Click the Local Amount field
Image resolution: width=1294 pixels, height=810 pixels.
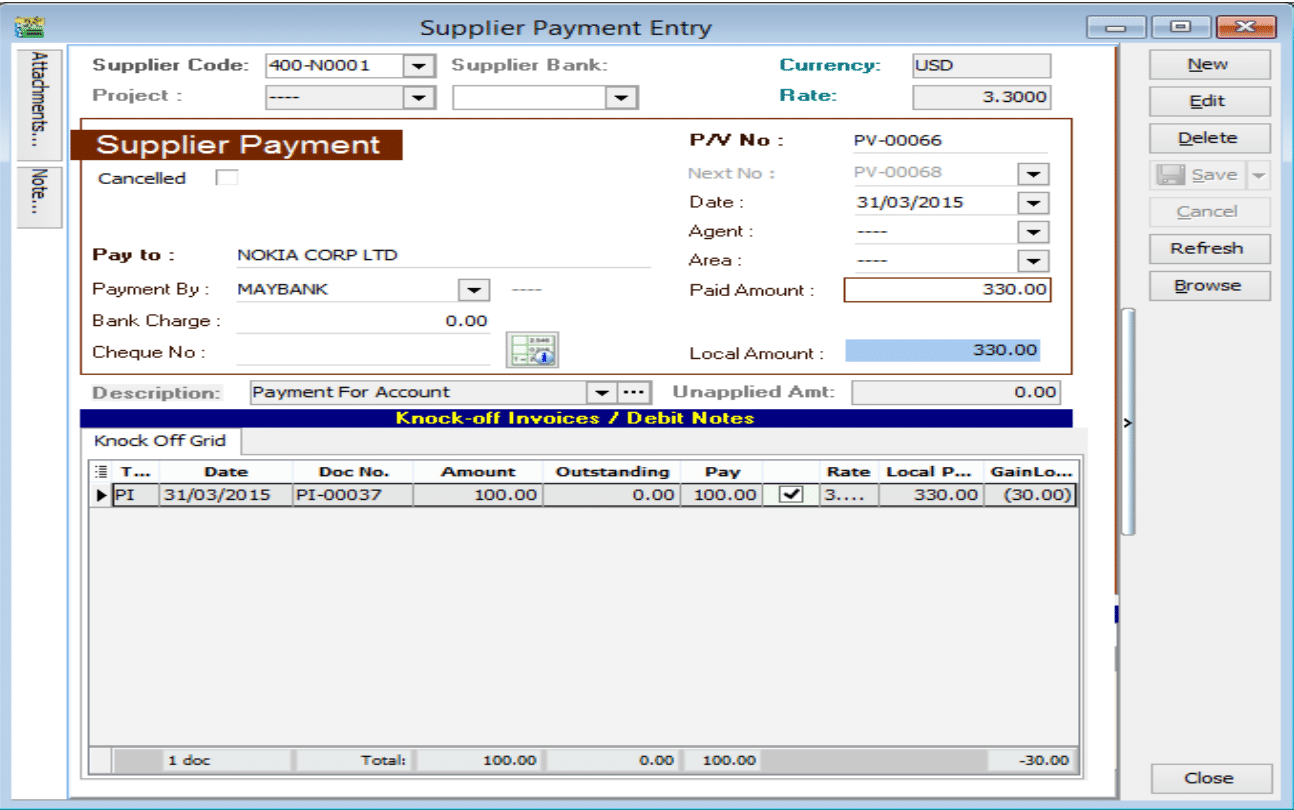(x=943, y=351)
